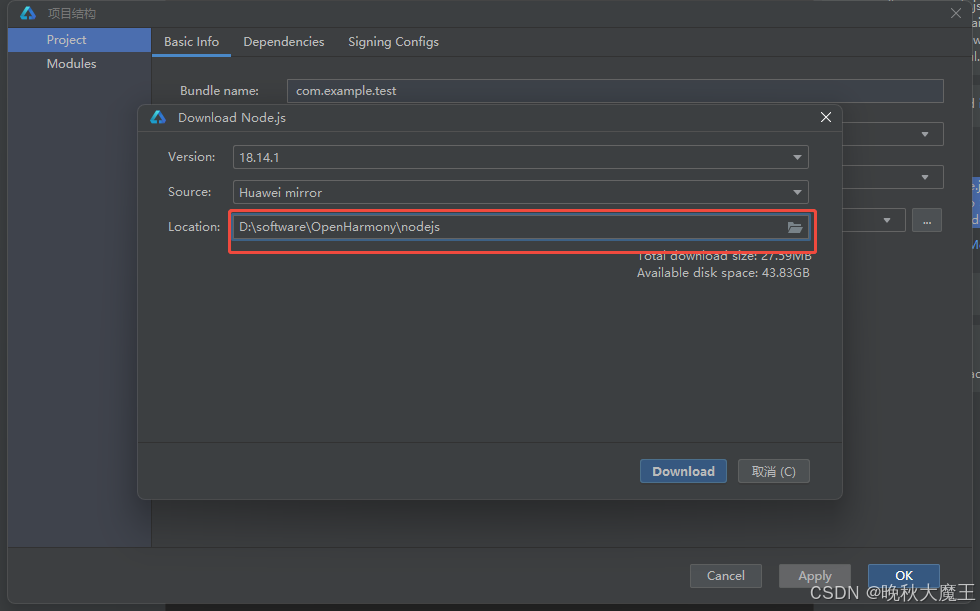Switch to the Dependencies tab
Viewport: 980px width, 611px height.
click(x=284, y=42)
